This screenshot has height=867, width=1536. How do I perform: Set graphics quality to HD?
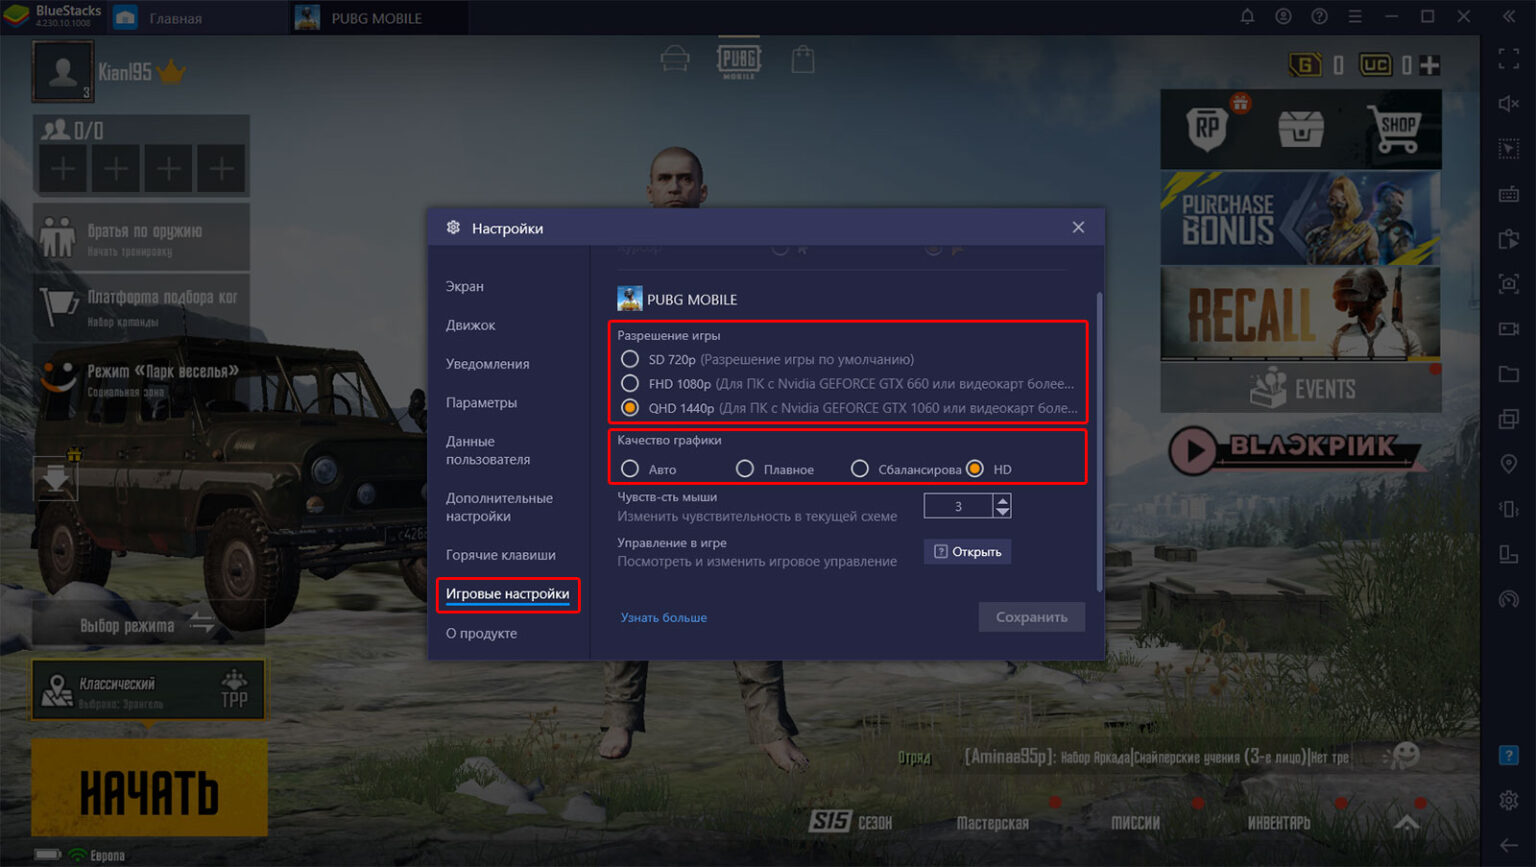[x=974, y=468]
